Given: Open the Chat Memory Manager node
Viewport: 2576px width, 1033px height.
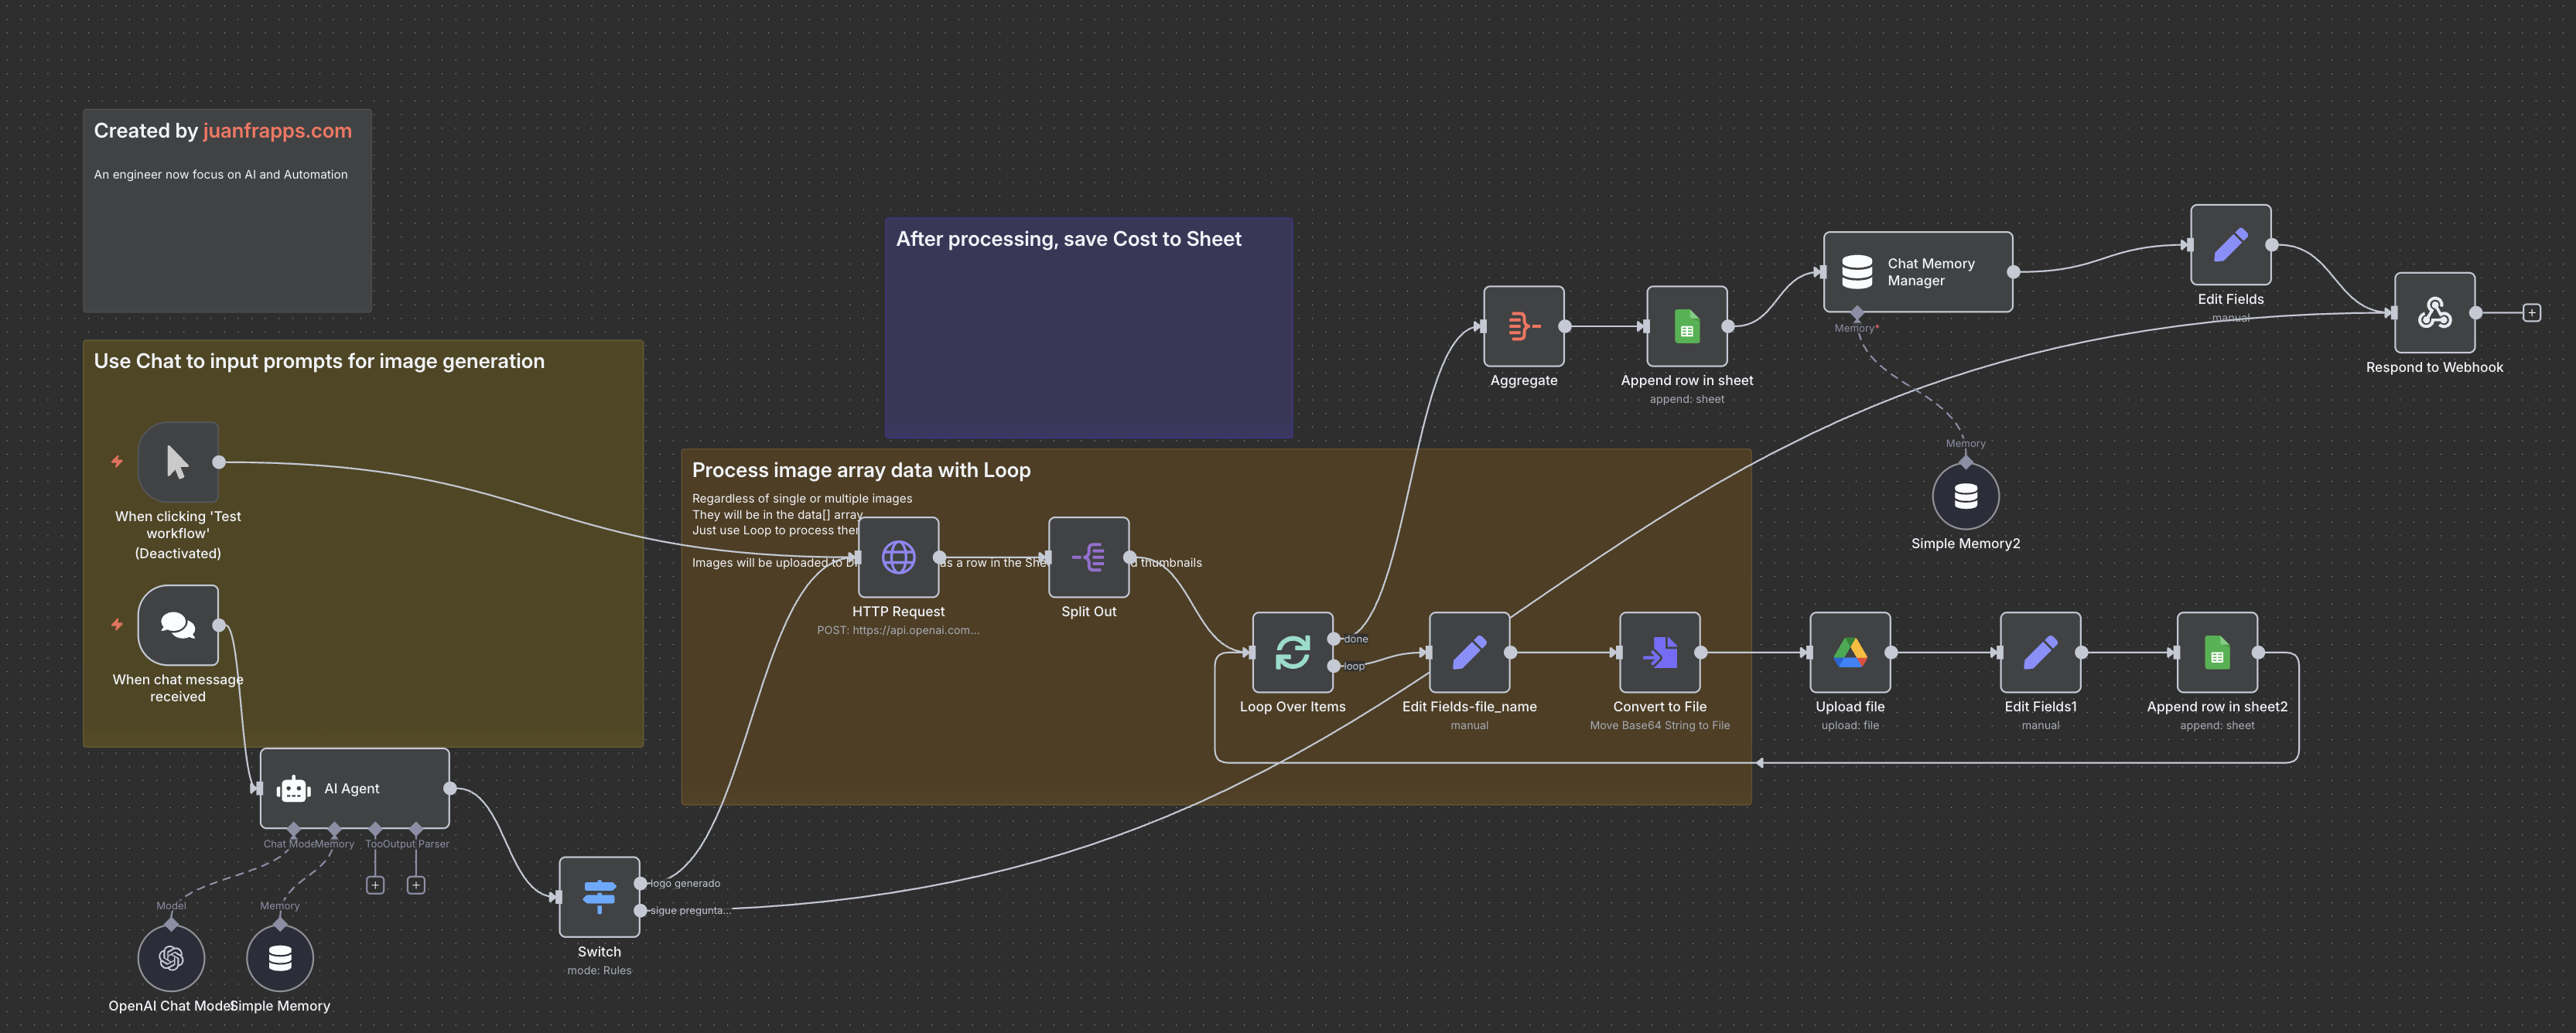Looking at the screenshot, I should pos(1917,272).
